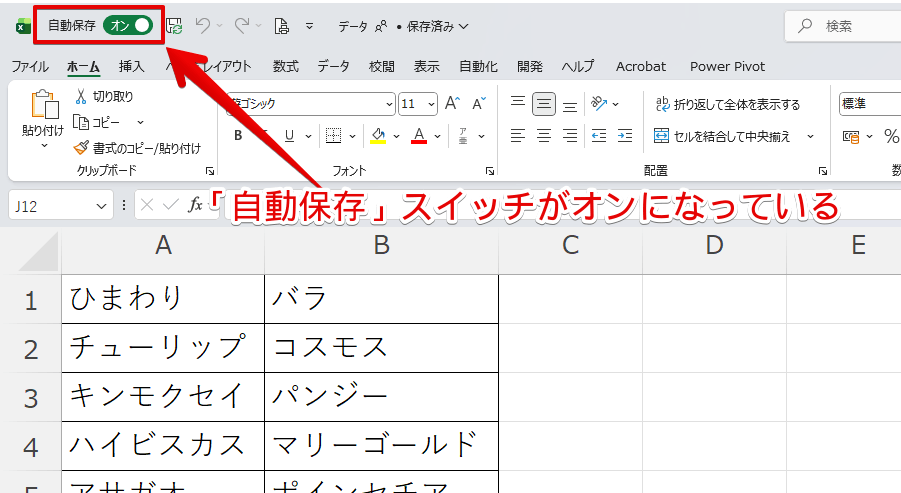This screenshot has width=901, height=493.
Task: Align text to top
Action: 518,103
